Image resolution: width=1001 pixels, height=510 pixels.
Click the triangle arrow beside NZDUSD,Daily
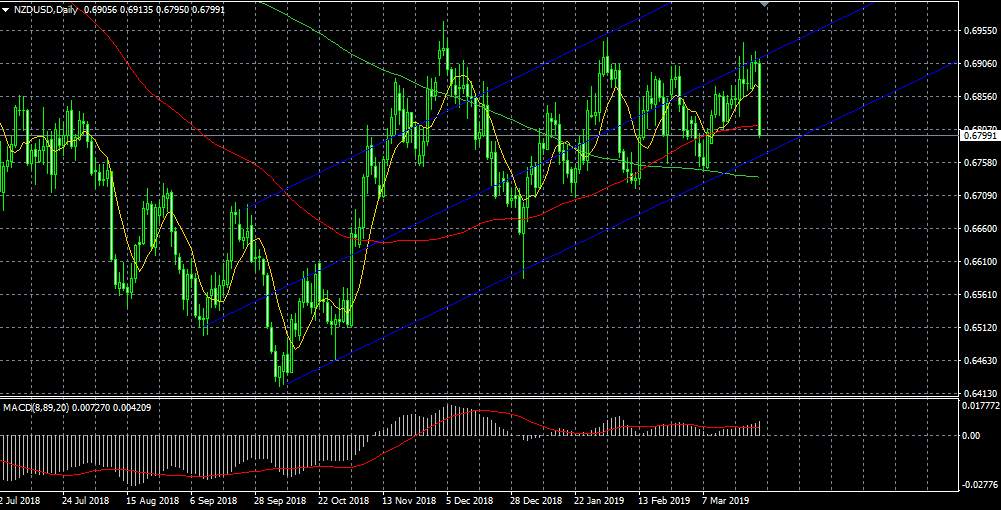(6, 10)
